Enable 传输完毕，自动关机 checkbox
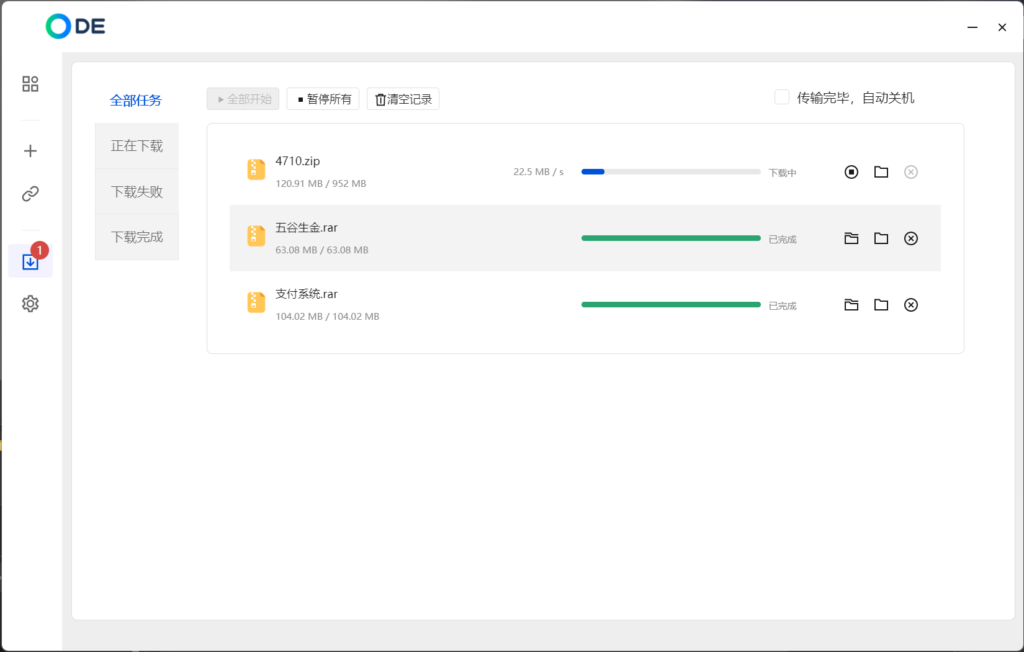 [x=782, y=97]
